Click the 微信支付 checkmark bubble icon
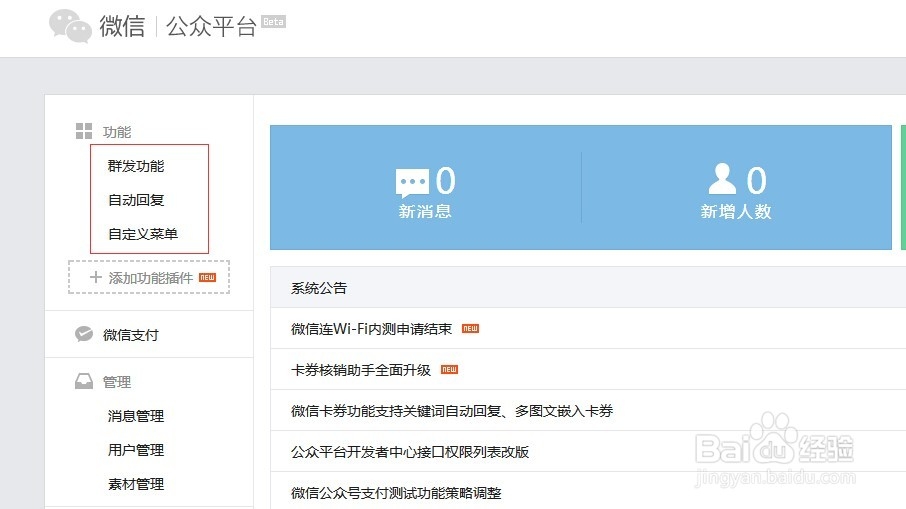Image resolution: width=906 pixels, height=509 pixels. click(x=84, y=334)
